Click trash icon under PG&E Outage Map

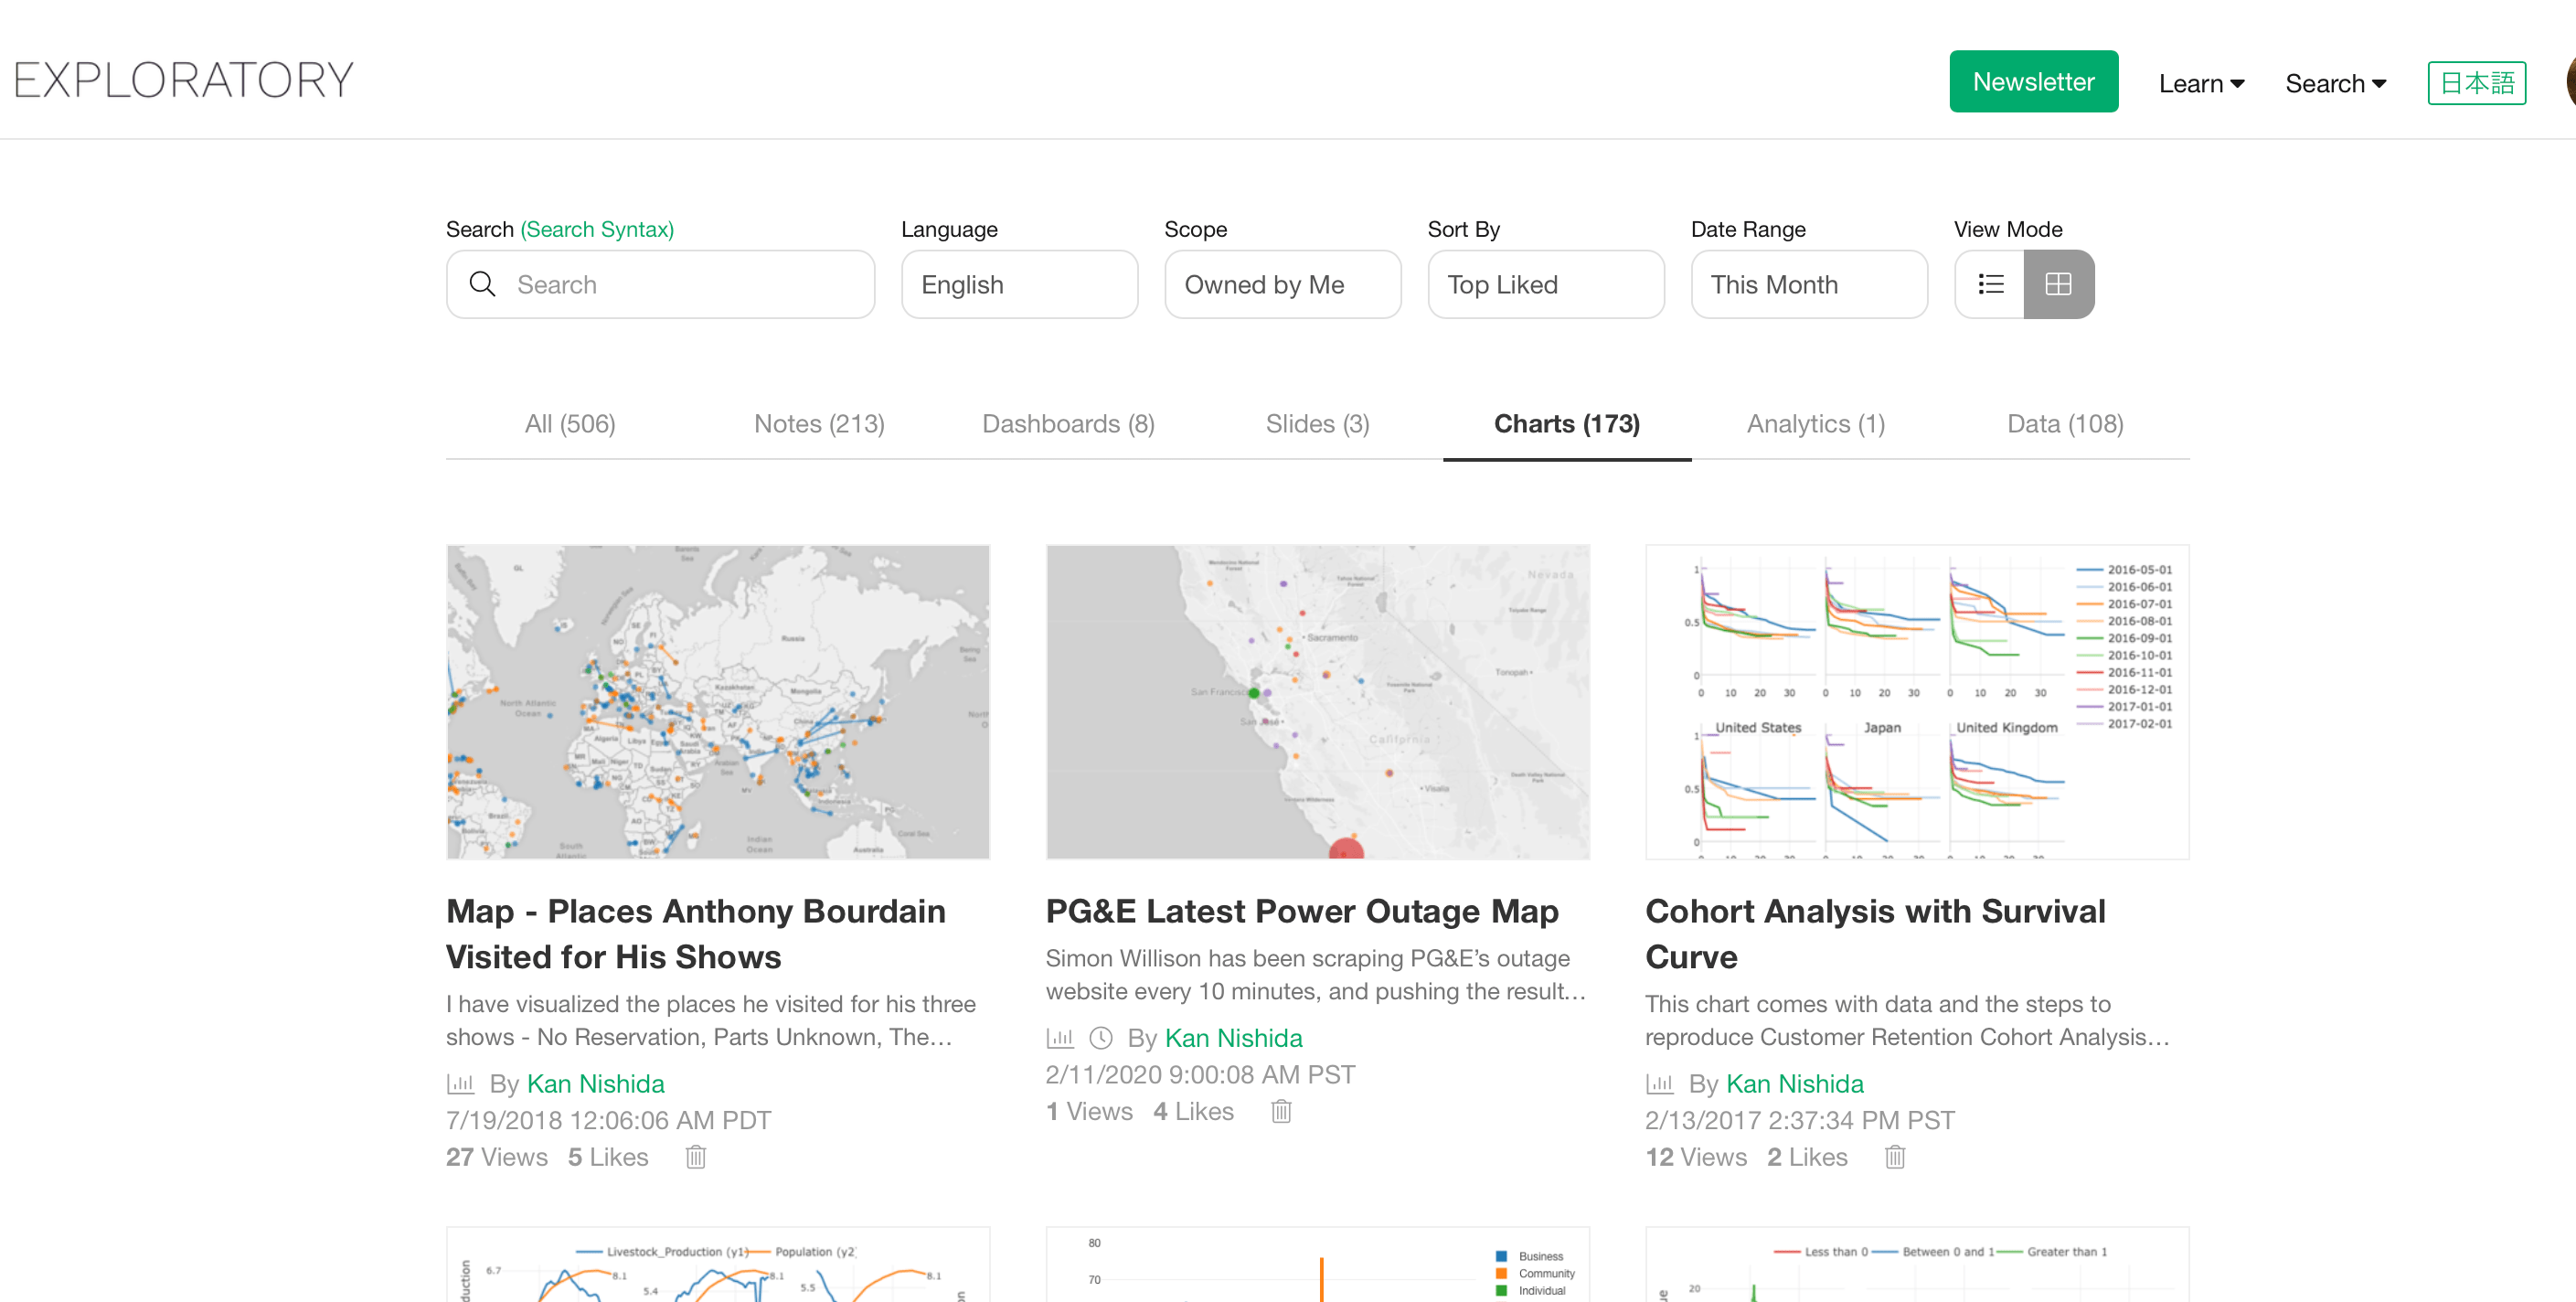[x=1281, y=1111]
